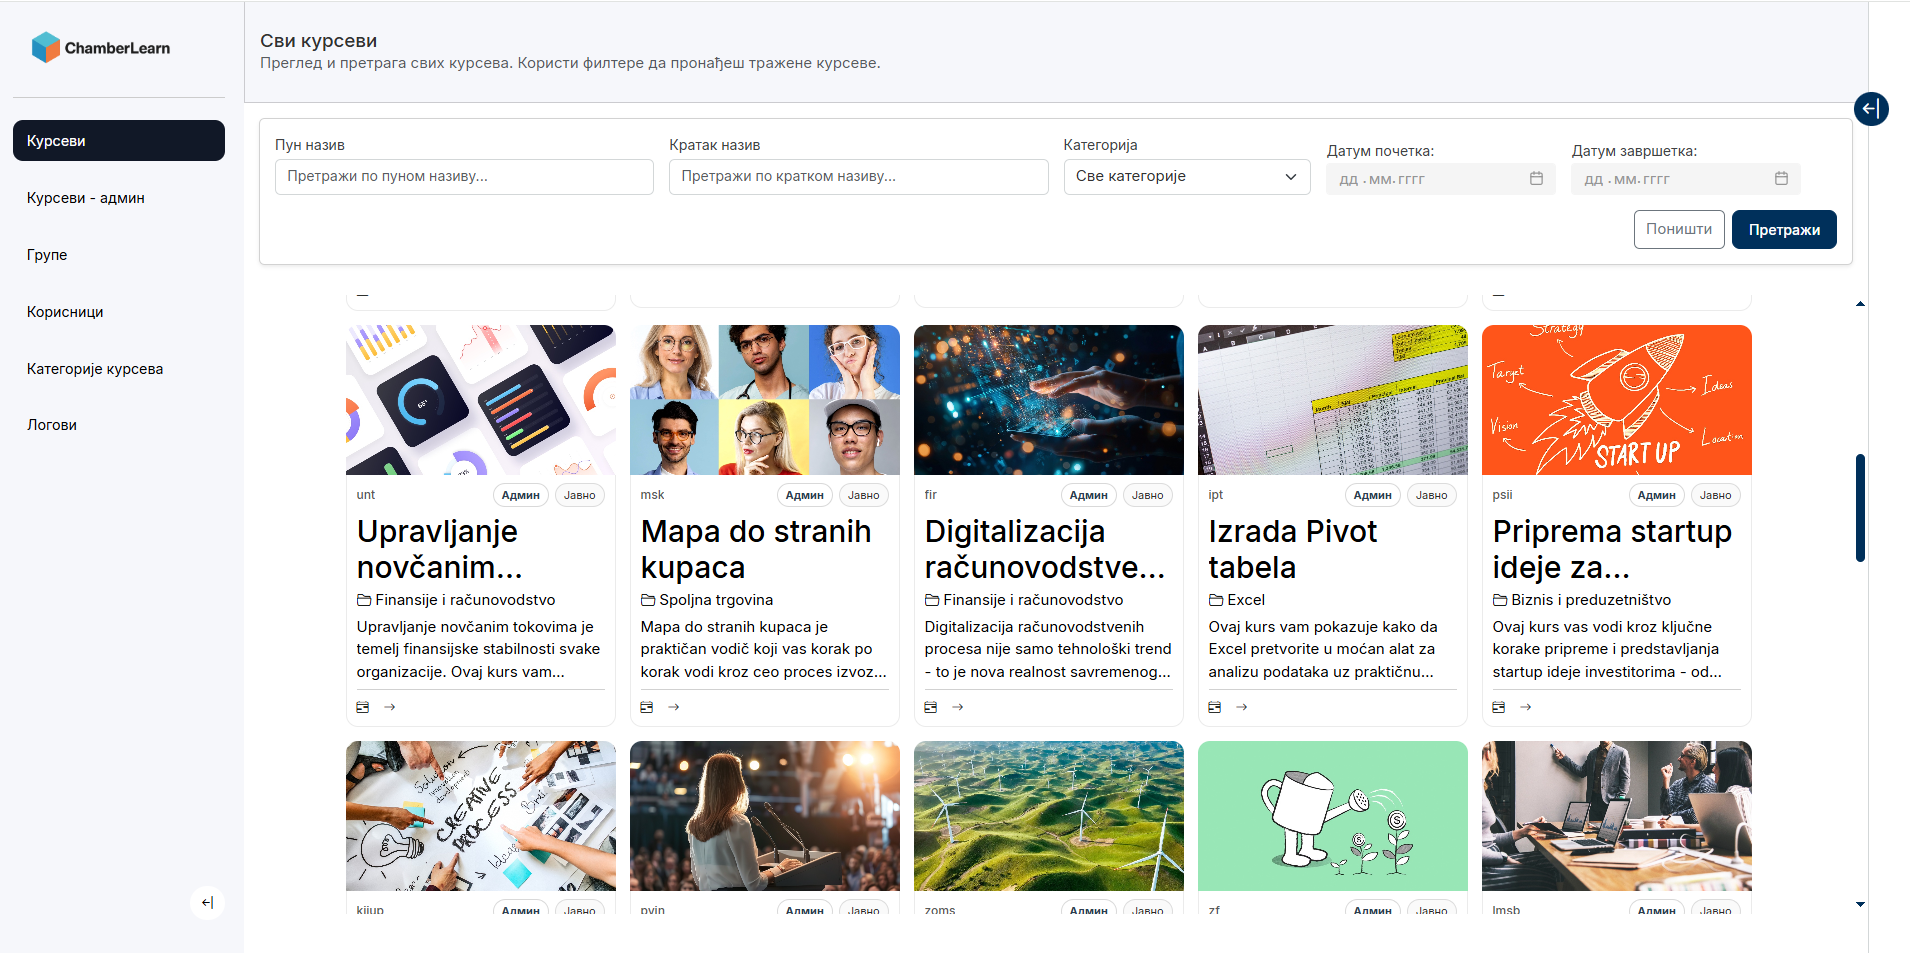The width and height of the screenshot is (1910, 953).
Task: Open the Izrada Pivot tabela spreadsheet thumbnail
Action: click(x=1333, y=400)
